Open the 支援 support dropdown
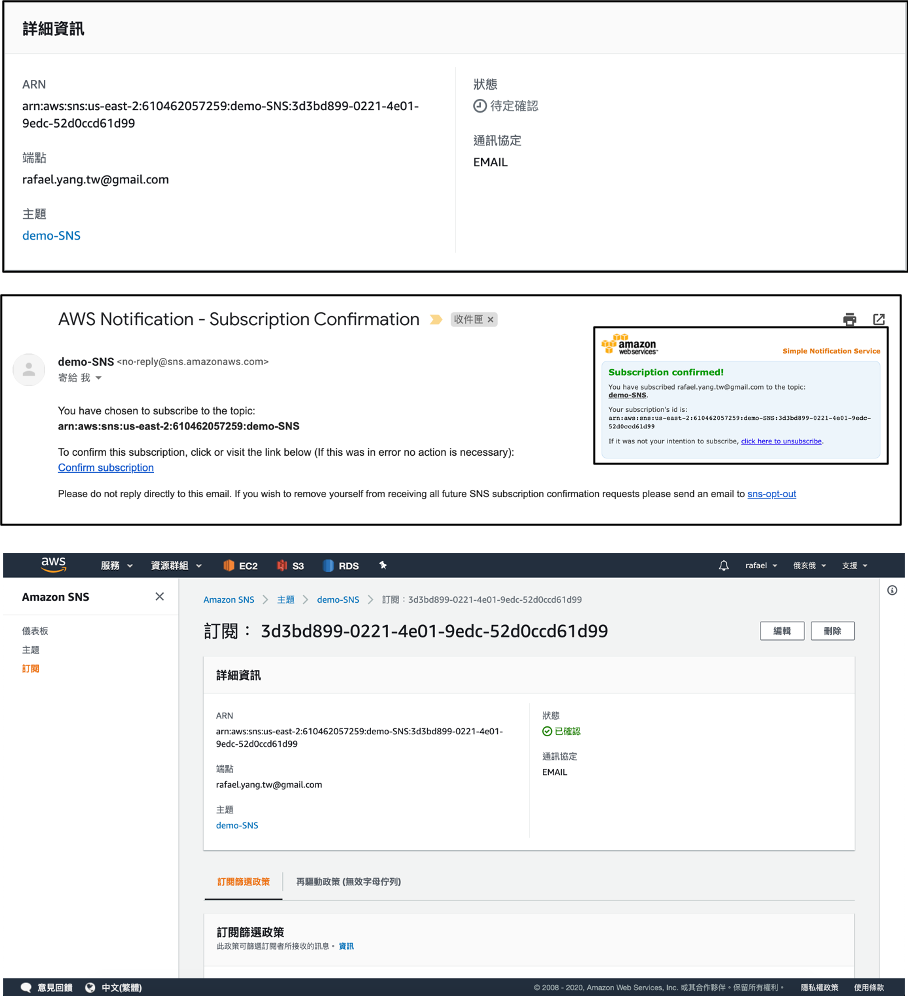 tap(855, 565)
